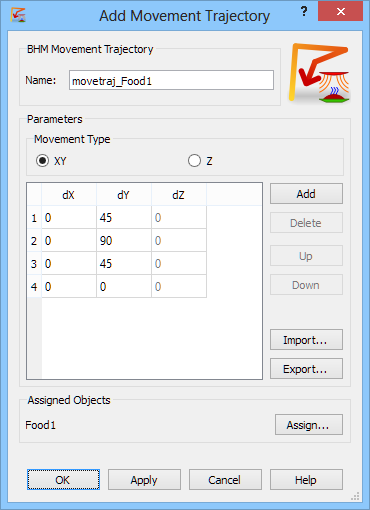Open the Assign objects dialog
370x510 pixels.
(x=309, y=425)
